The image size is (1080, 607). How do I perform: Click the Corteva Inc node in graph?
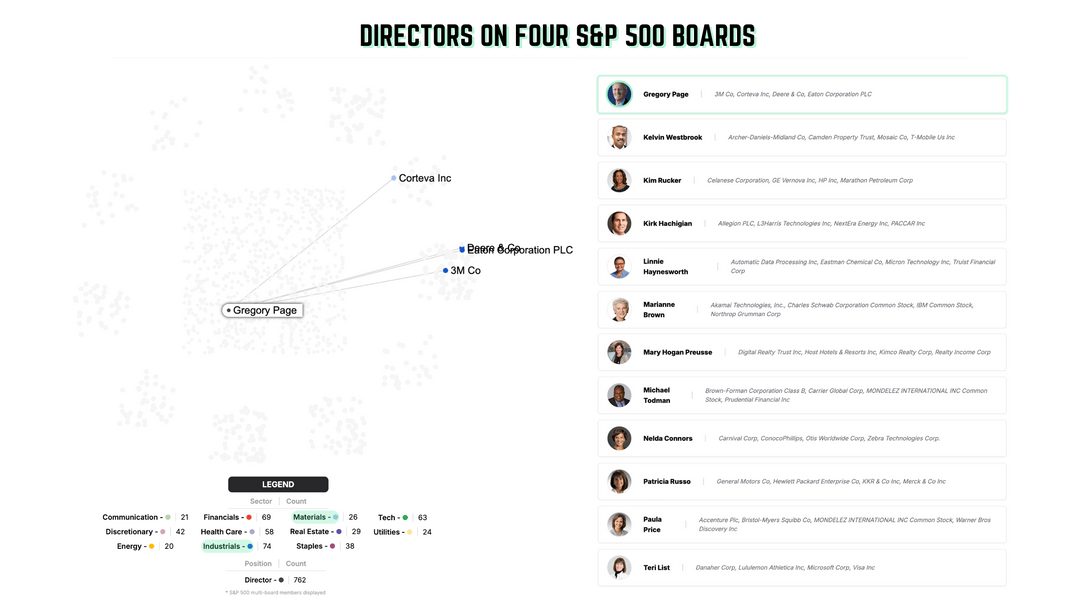pyautogui.click(x=394, y=178)
